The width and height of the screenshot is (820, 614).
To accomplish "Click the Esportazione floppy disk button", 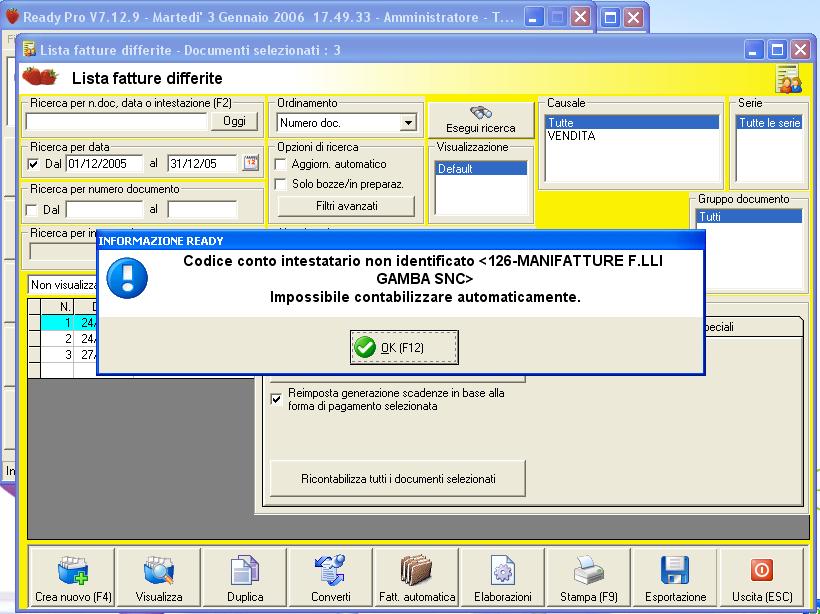I will click(675, 578).
